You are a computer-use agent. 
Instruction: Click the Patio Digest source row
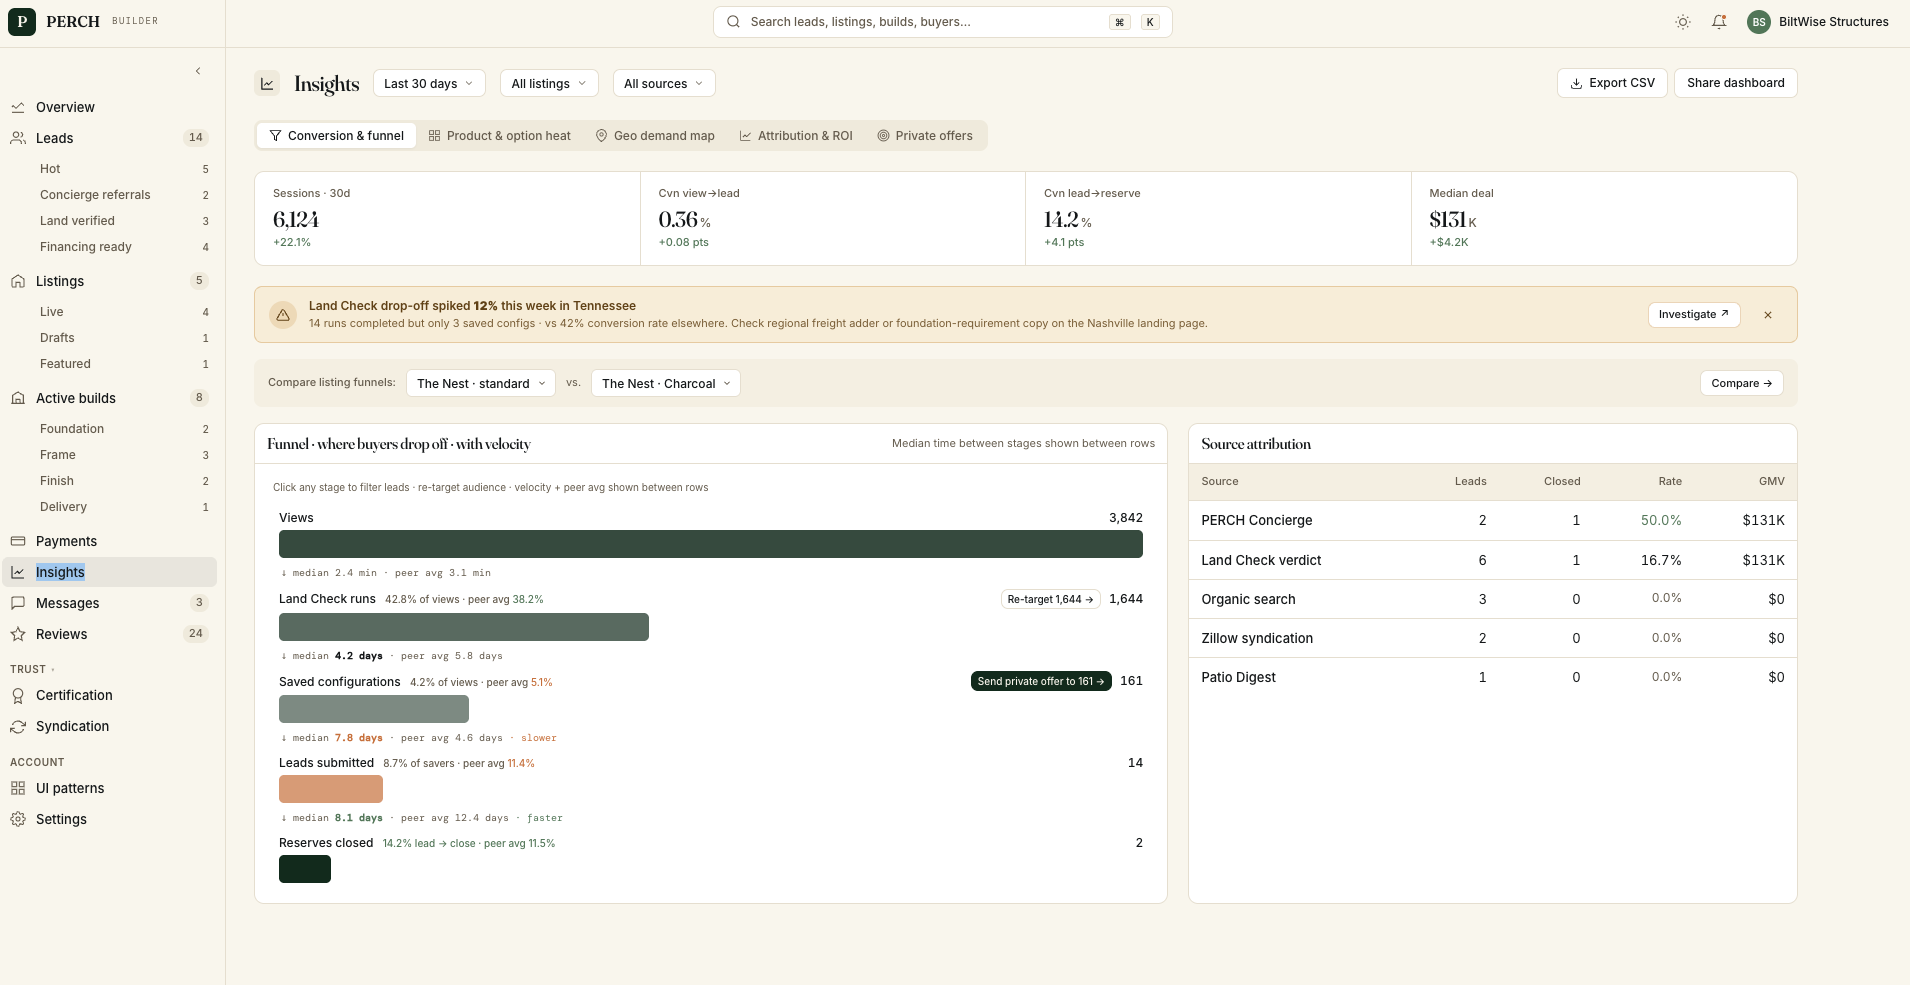click(1493, 677)
